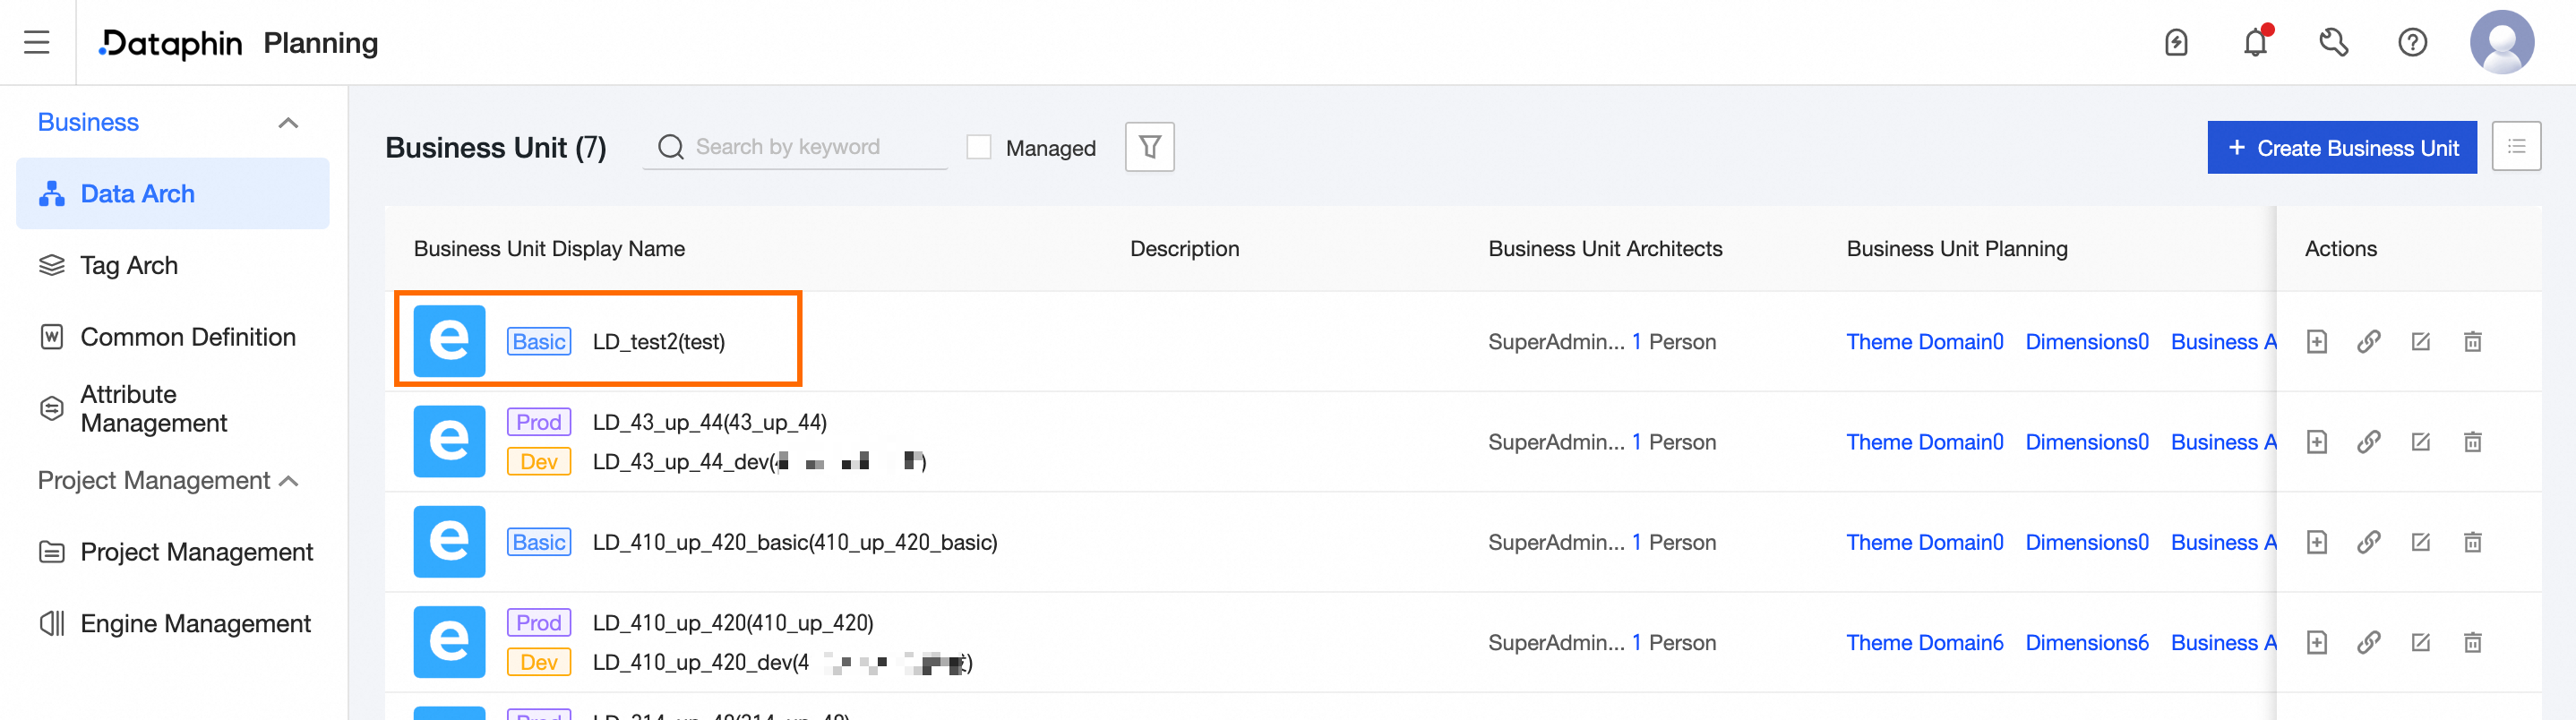Edit the LD_test2 business unit
This screenshot has height=720, width=2576.
2421,342
